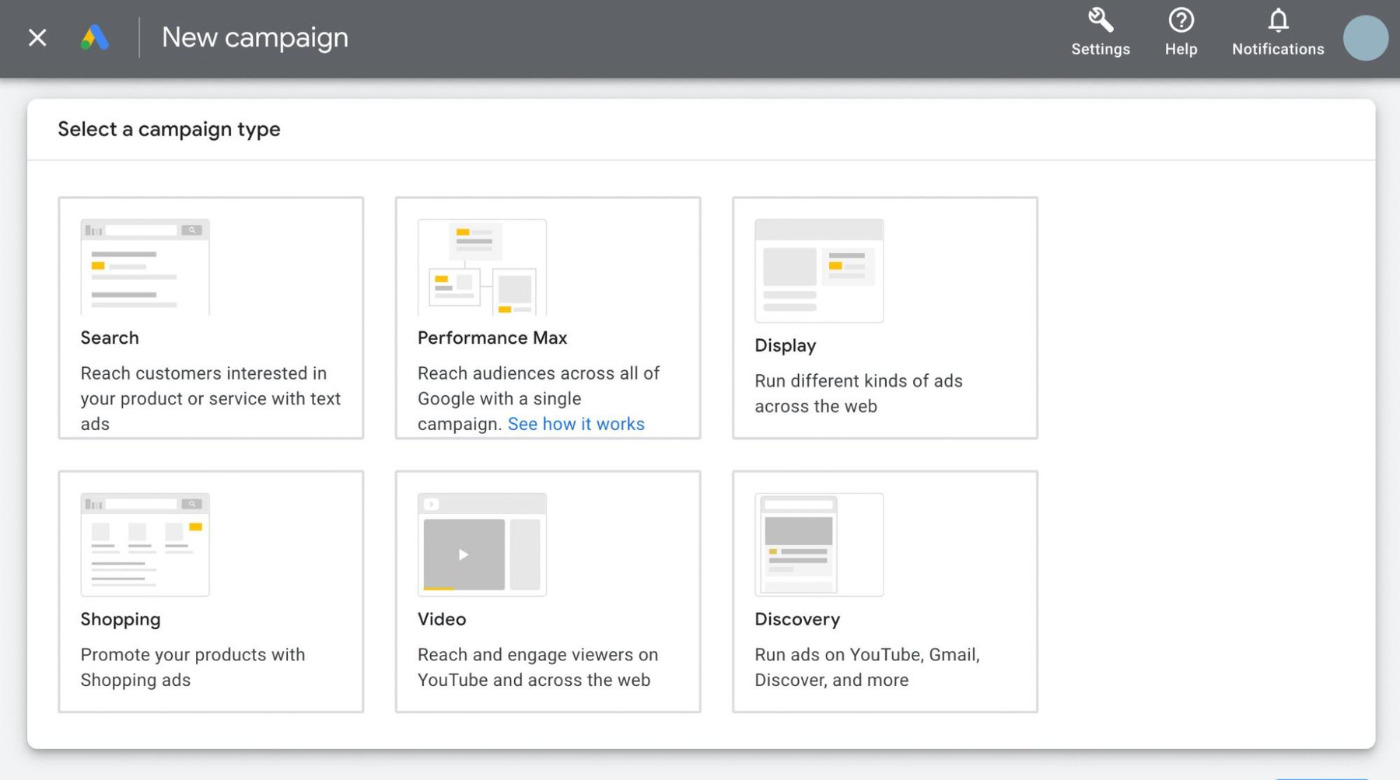Viewport: 1400px width, 780px height.
Task: Click the Settings wrench icon
Action: (1100, 20)
